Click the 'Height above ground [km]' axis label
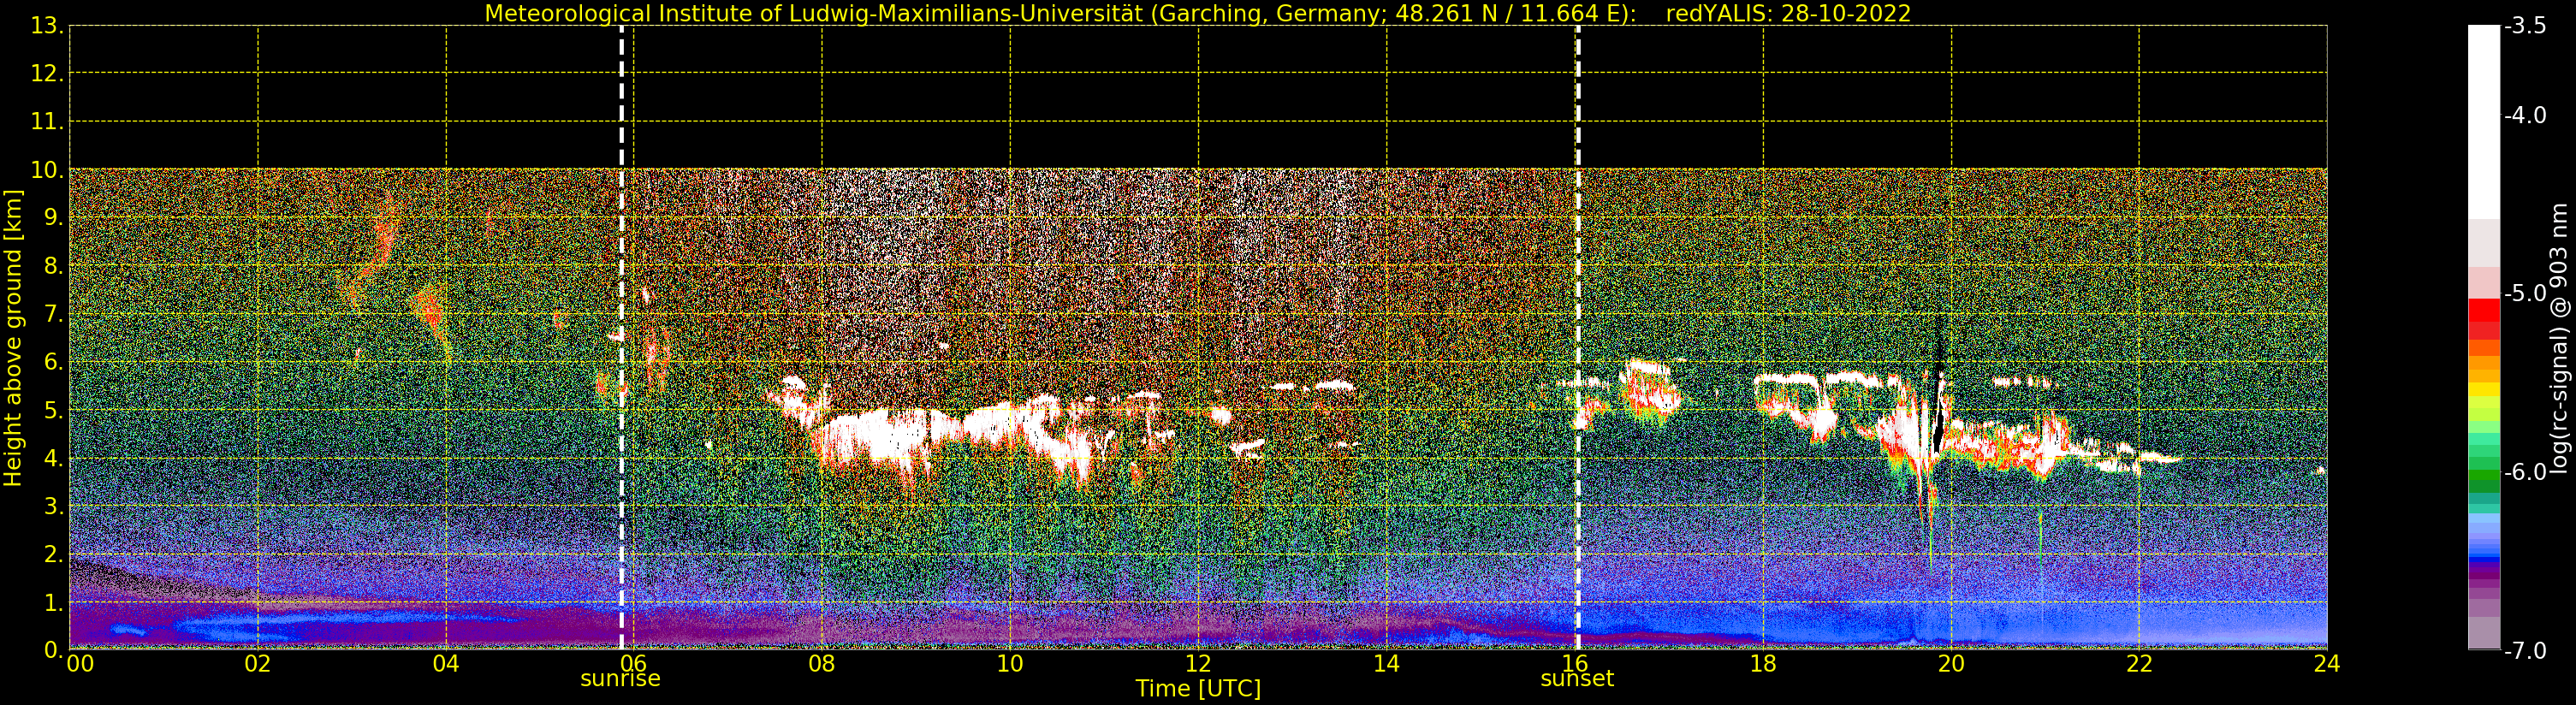Screen dimensions: 2576x705 tap(13, 338)
